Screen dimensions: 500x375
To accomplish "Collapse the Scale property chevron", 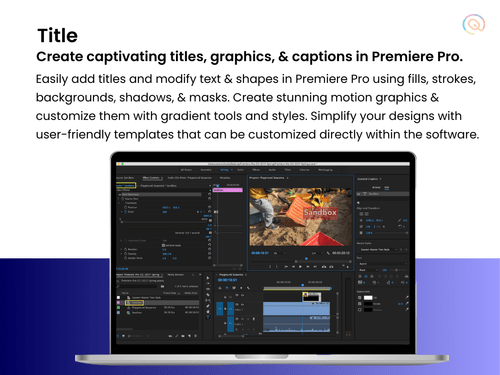I will (x=121, y=212).
